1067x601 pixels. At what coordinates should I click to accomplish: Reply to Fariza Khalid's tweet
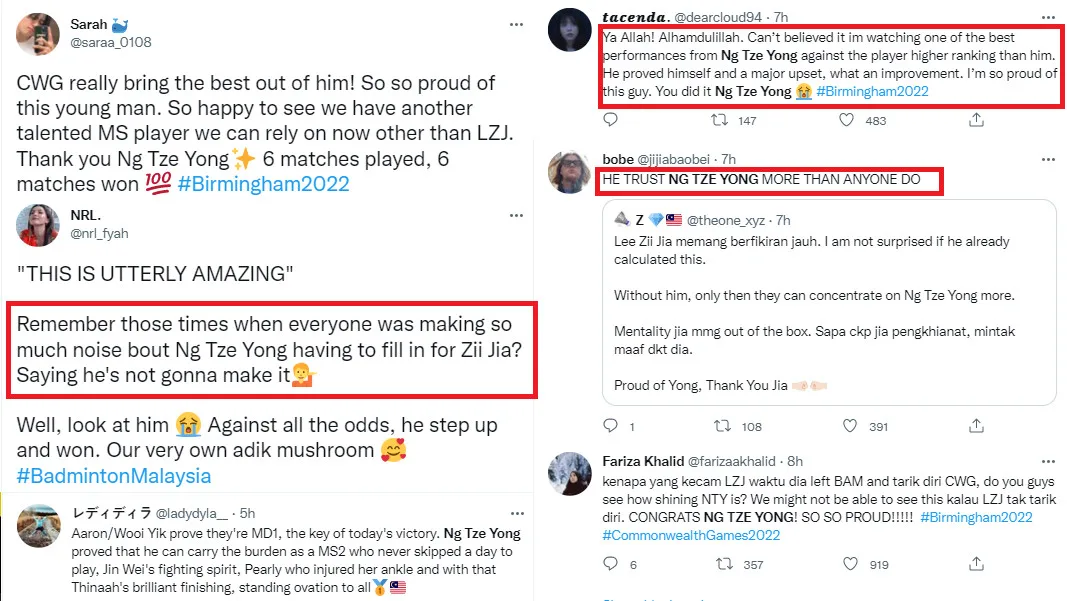point(611,565)
